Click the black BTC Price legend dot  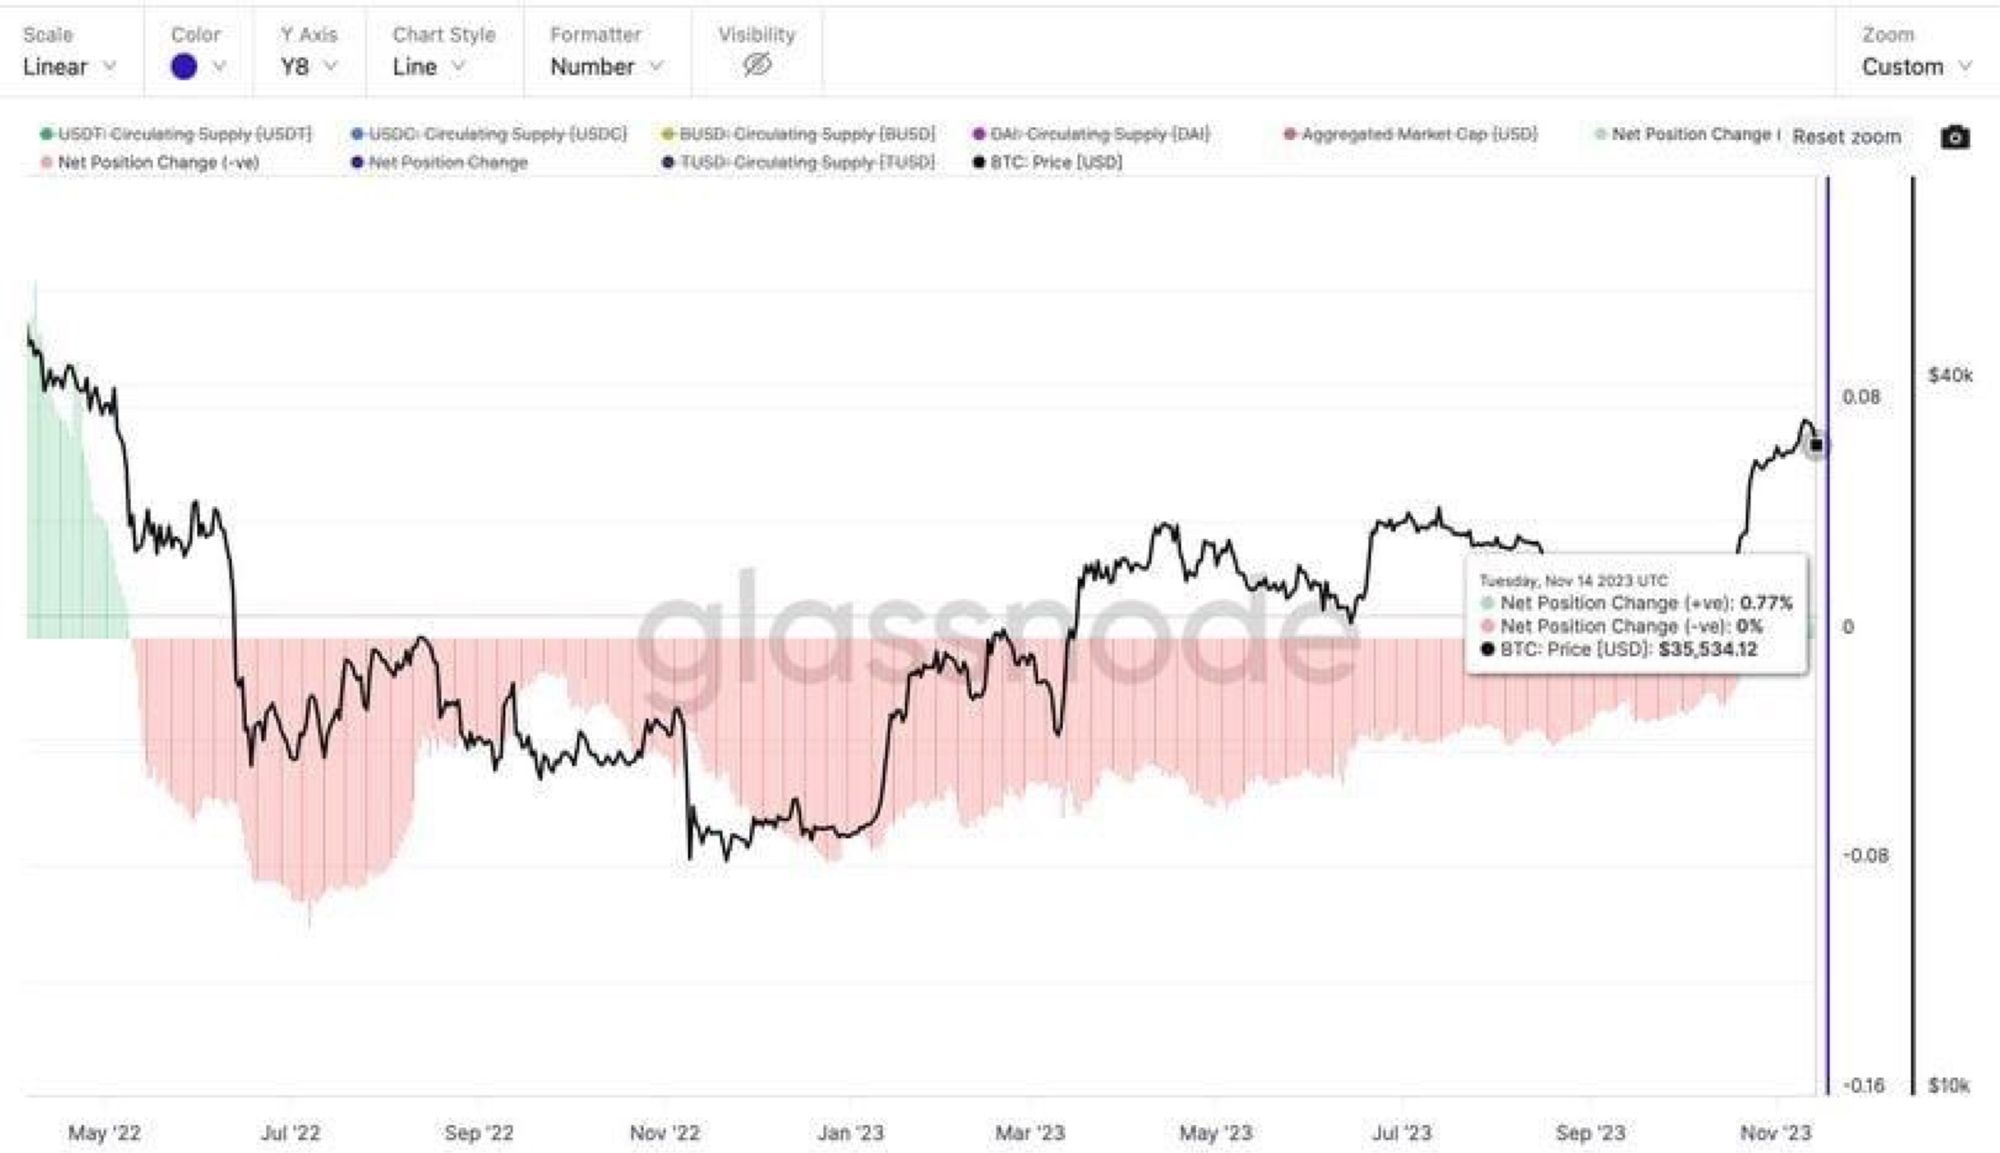(977, 161)
